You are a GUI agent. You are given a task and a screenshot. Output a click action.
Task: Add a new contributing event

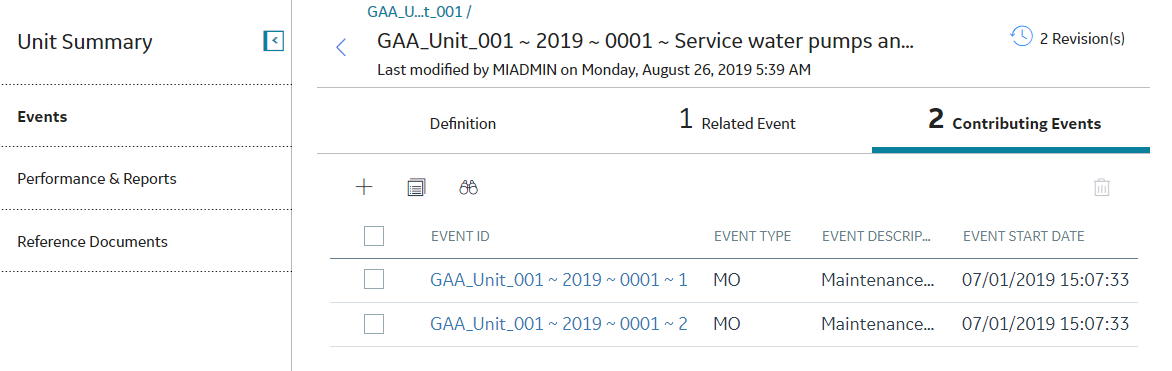point(364,187)
